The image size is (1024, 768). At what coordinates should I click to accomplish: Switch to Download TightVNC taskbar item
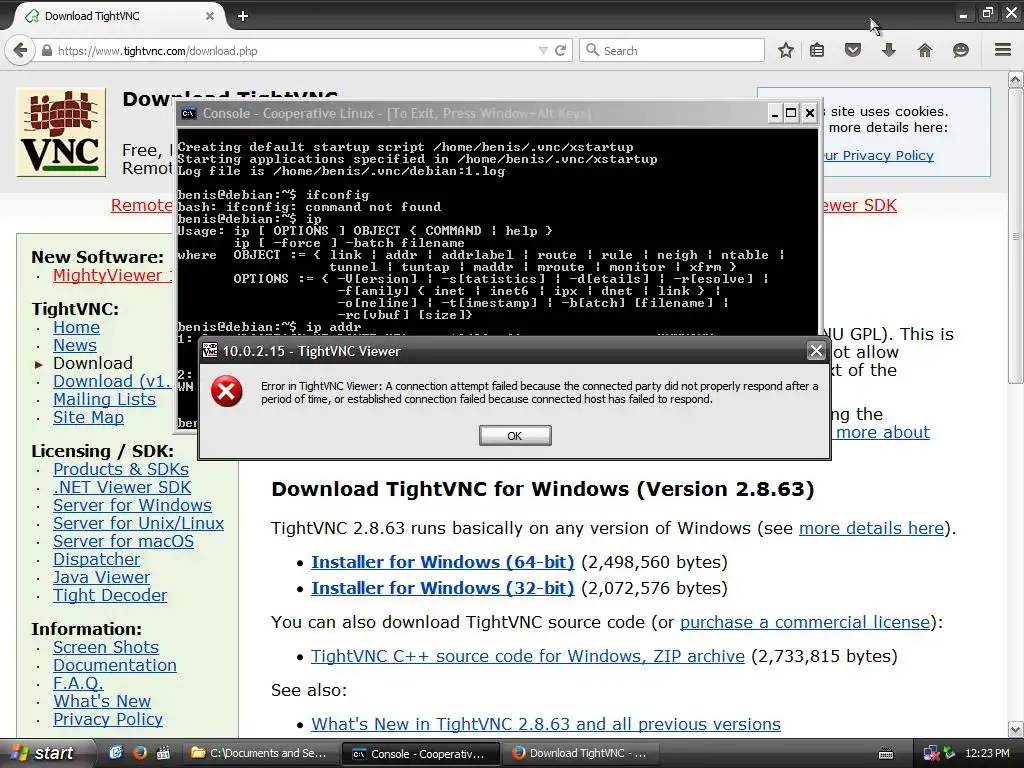tap(580, 753)
